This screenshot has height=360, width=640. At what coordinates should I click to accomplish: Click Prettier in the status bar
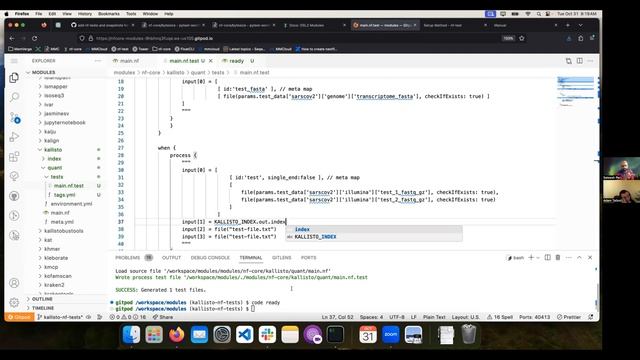pyautogui.click(x=569, y=317)
